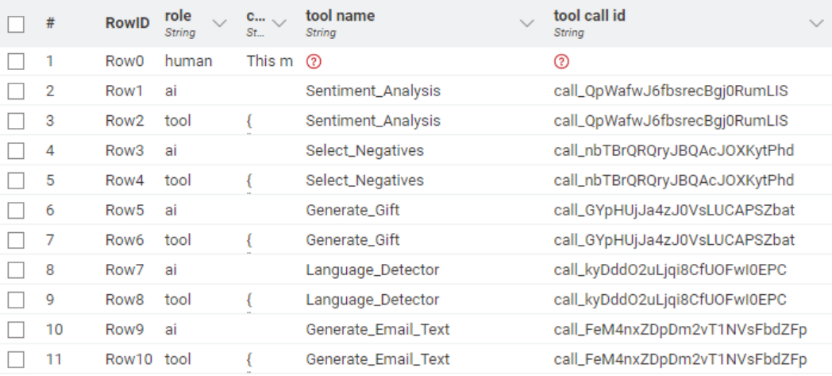Viewport: 832px width, 376px height.
Task: Select the Sentiment_Analysis cell in Row1
Action: 373,91
